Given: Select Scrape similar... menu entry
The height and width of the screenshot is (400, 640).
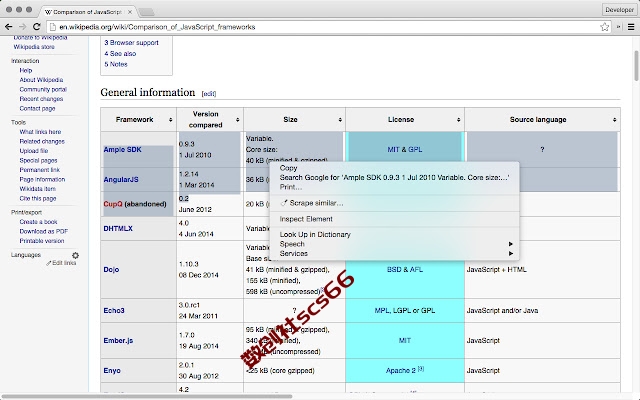Looking at the screenshot, I should point(394,203).
